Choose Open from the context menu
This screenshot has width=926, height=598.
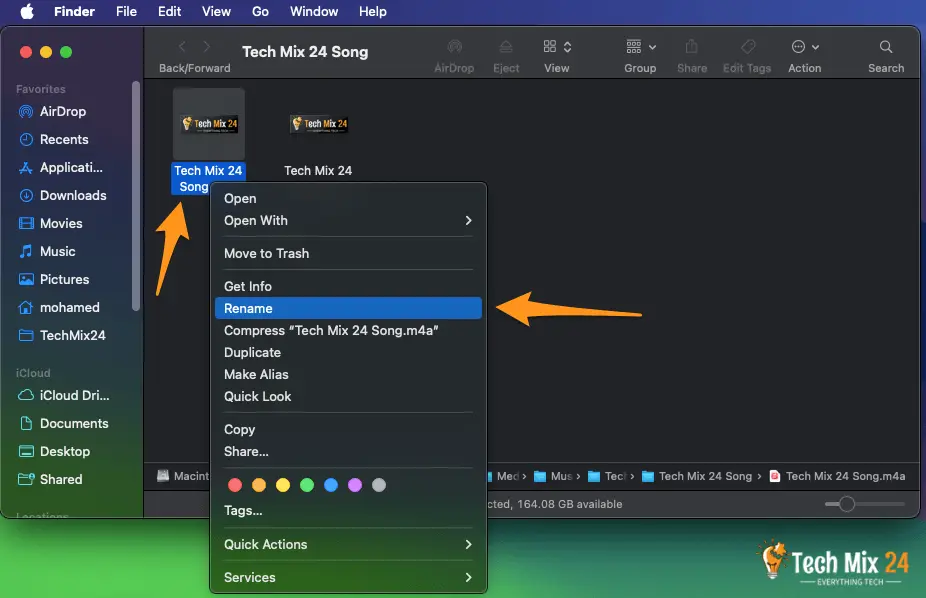pos(348,199)
